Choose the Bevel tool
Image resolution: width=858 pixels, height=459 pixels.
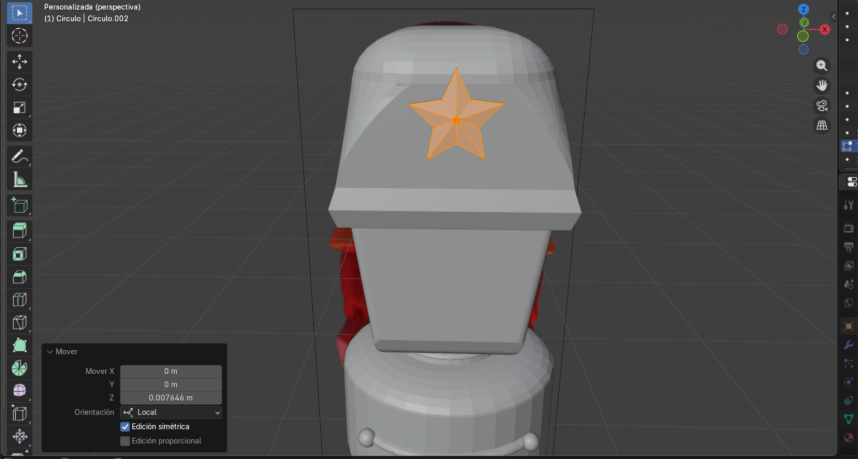[19, 277]
